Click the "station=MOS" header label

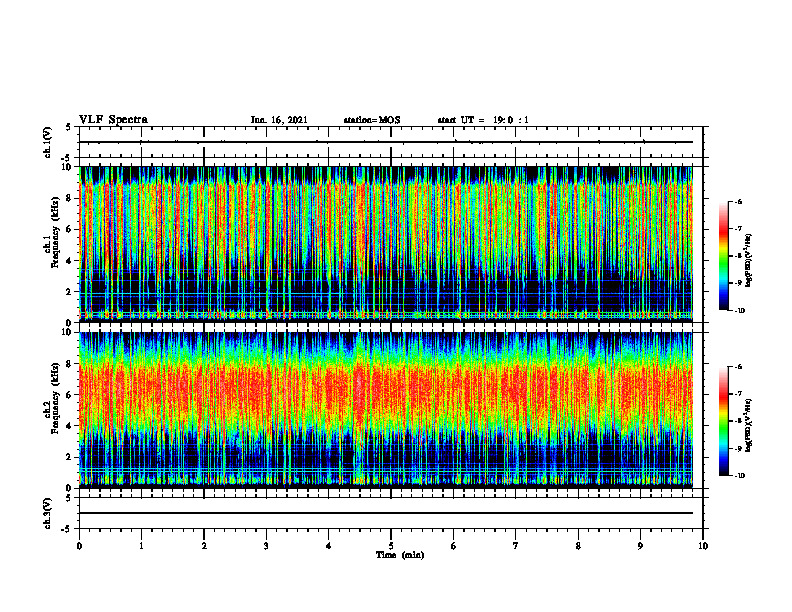tap(372, 120)
